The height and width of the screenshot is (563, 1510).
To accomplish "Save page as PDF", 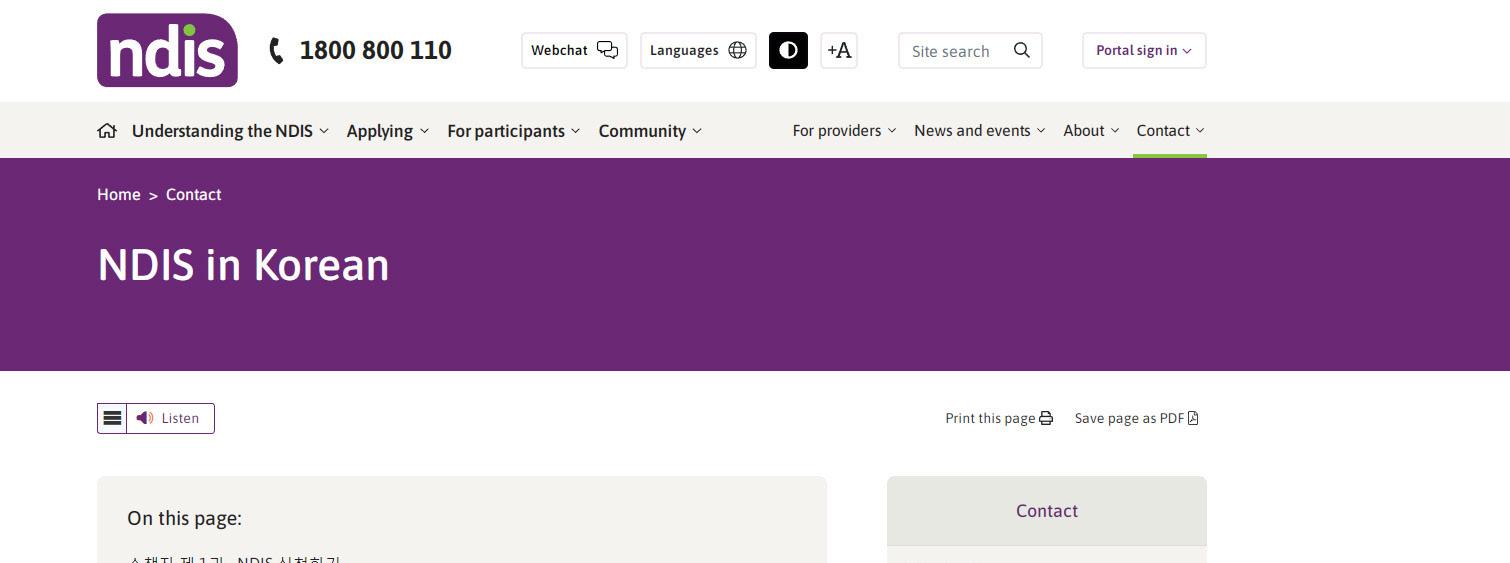I will (x=1137, y=418).
